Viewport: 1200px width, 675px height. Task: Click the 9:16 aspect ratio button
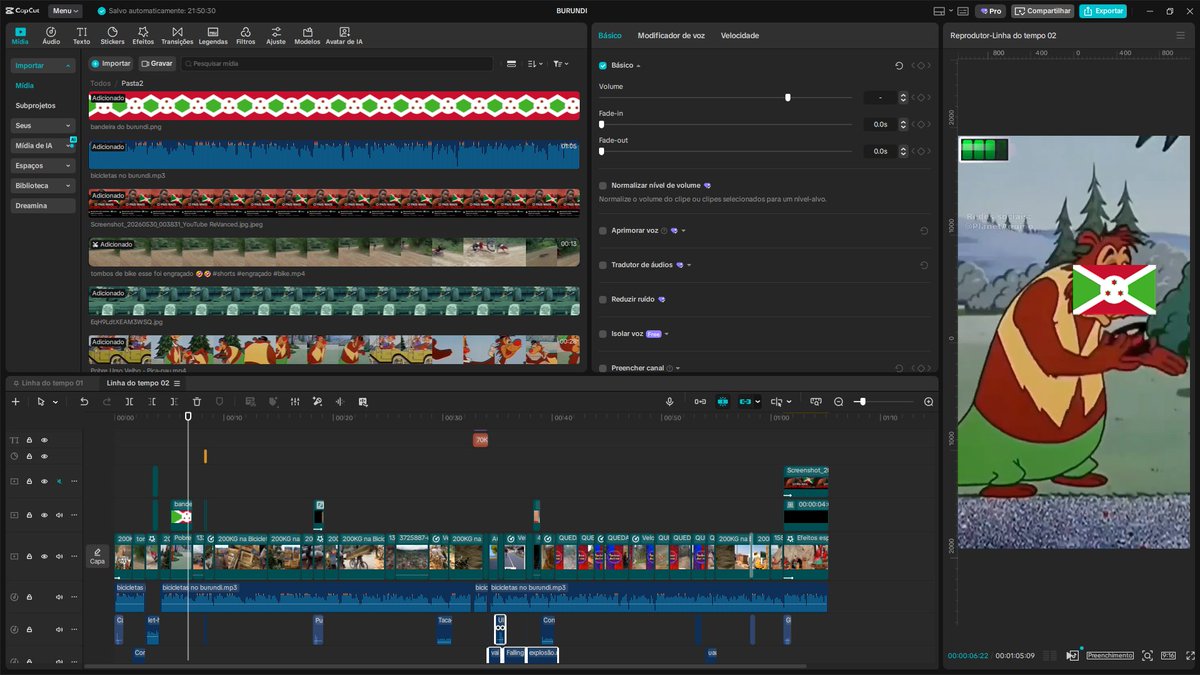(x=1168, y=655)
